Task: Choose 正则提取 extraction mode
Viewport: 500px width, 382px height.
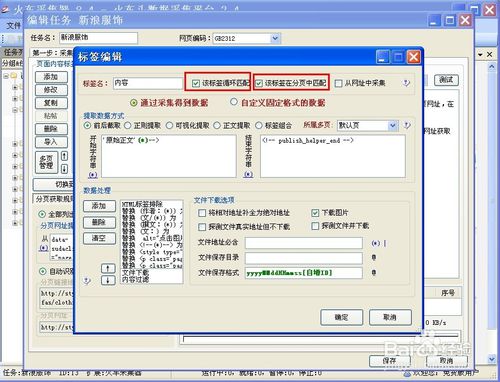Action: pos(128,126)
